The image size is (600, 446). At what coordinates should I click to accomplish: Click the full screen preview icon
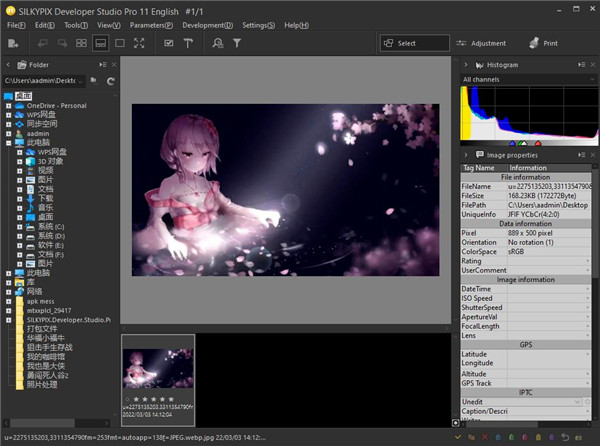139,43
